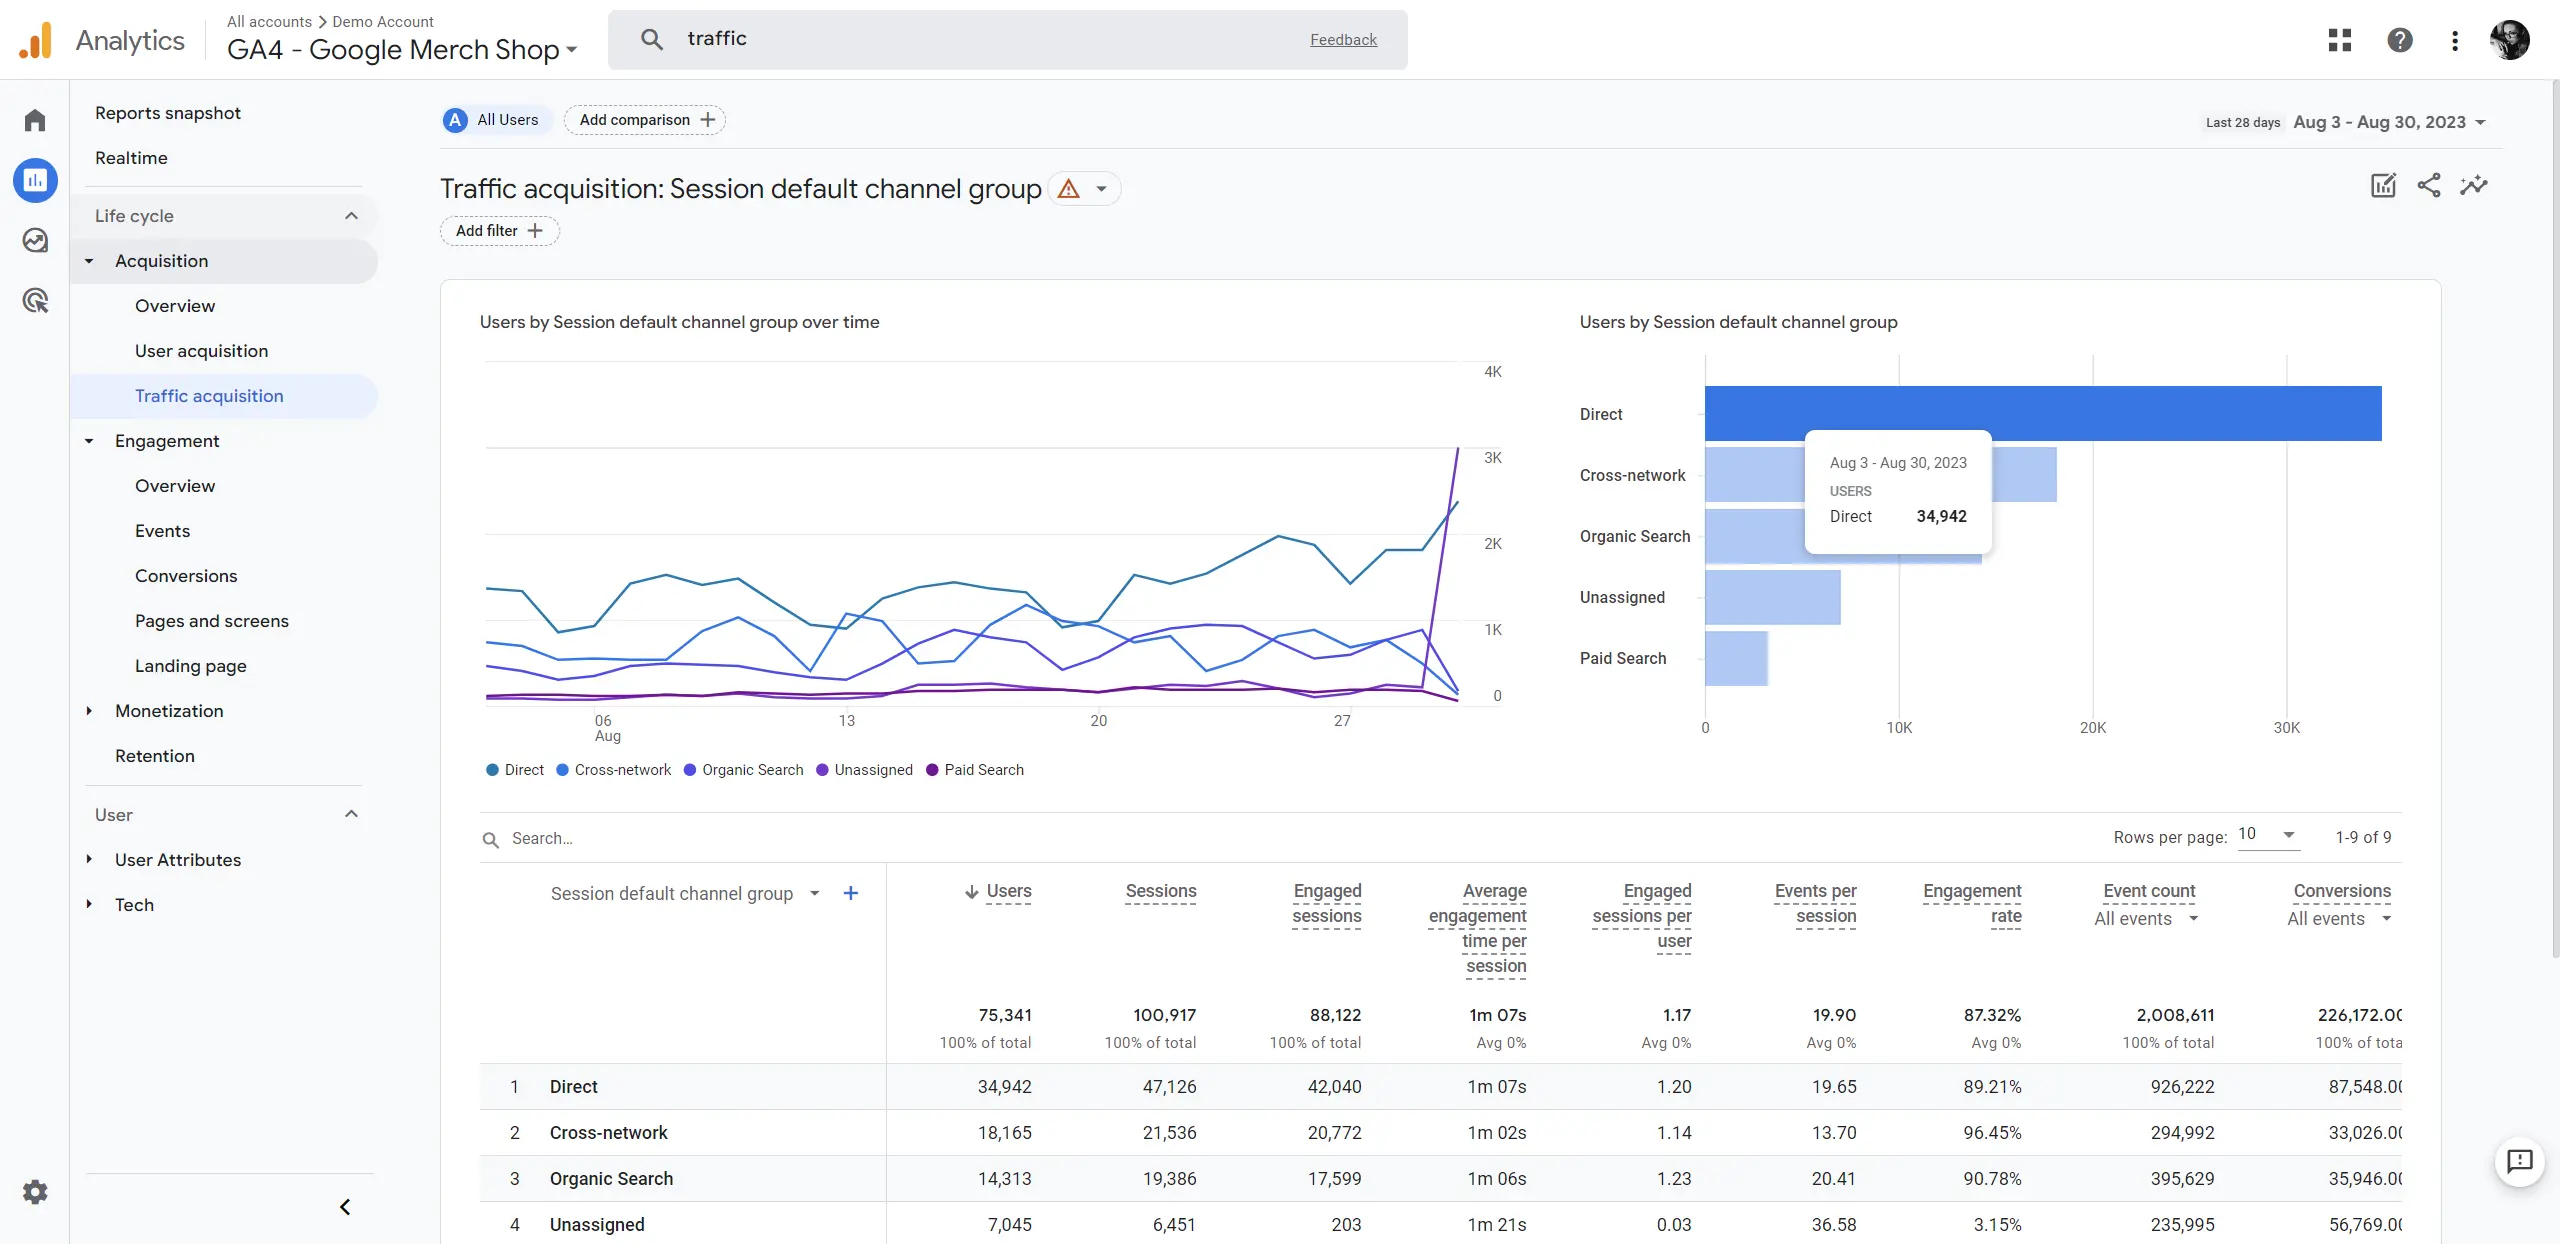Open Rows per page dropdown
The height and width of the screenshot is (1244, 2560).
[x=2267, y=835]
